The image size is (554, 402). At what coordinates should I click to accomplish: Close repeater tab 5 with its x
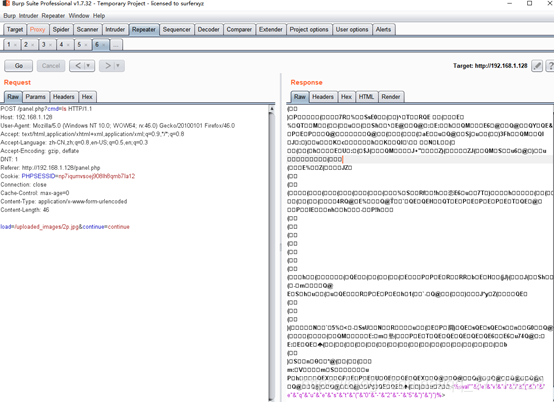86,45
